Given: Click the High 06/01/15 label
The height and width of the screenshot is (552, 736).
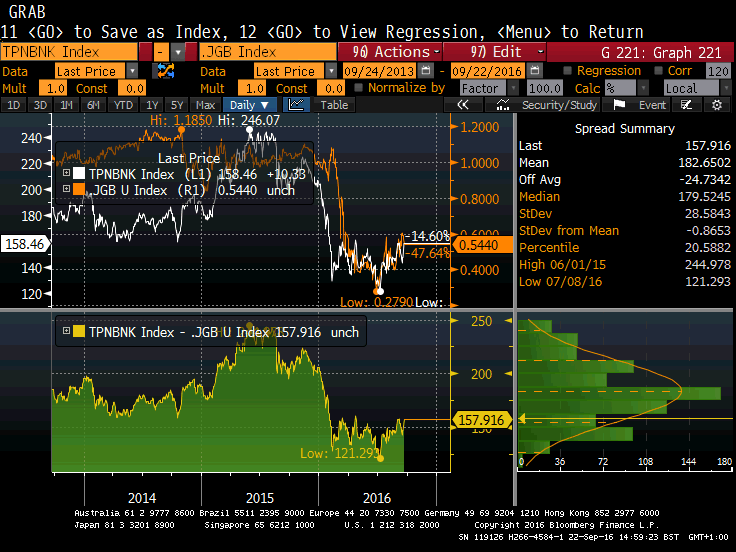Looking at the screenshot, I should [x=562, y=265].
